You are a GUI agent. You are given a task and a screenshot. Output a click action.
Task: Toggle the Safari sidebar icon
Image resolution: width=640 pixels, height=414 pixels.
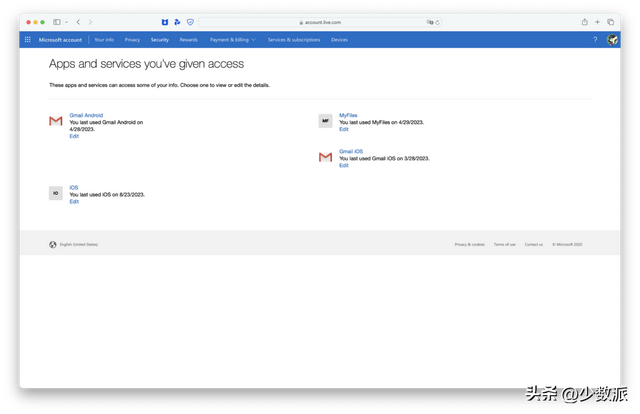pyautogui.click(x=57, y=22)
